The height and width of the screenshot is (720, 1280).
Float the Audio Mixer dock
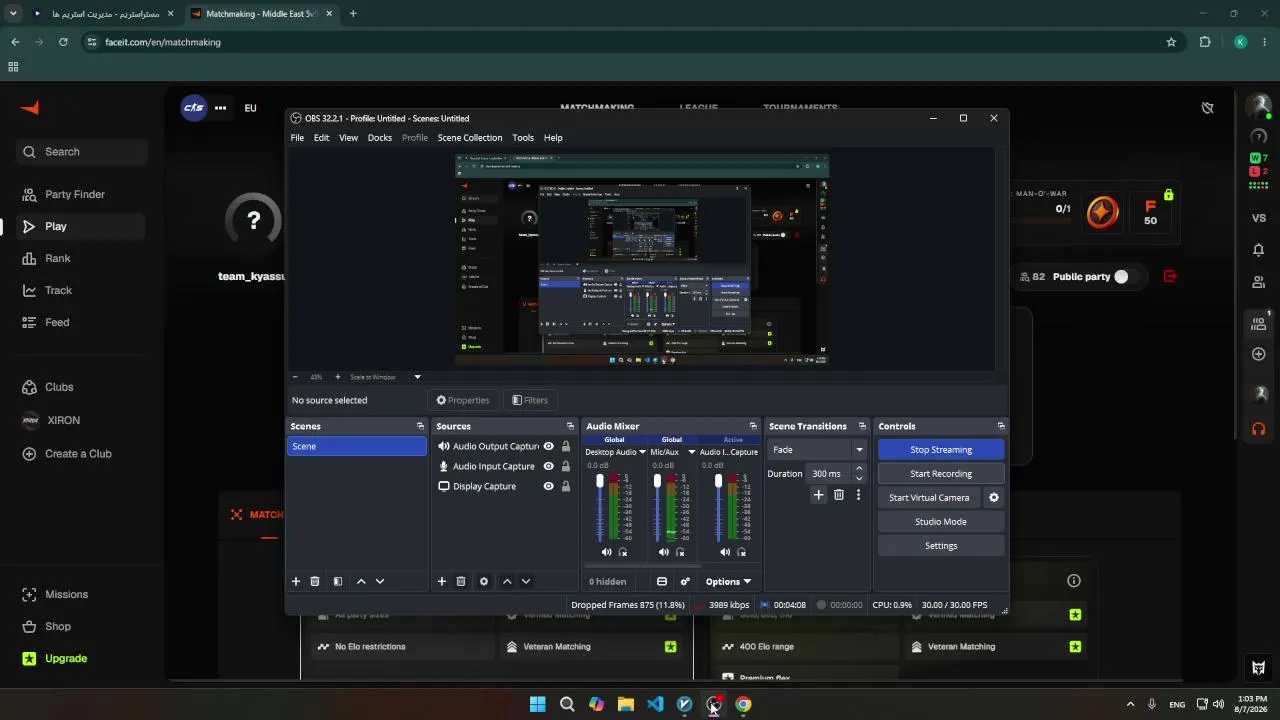(x=753, y=426)
